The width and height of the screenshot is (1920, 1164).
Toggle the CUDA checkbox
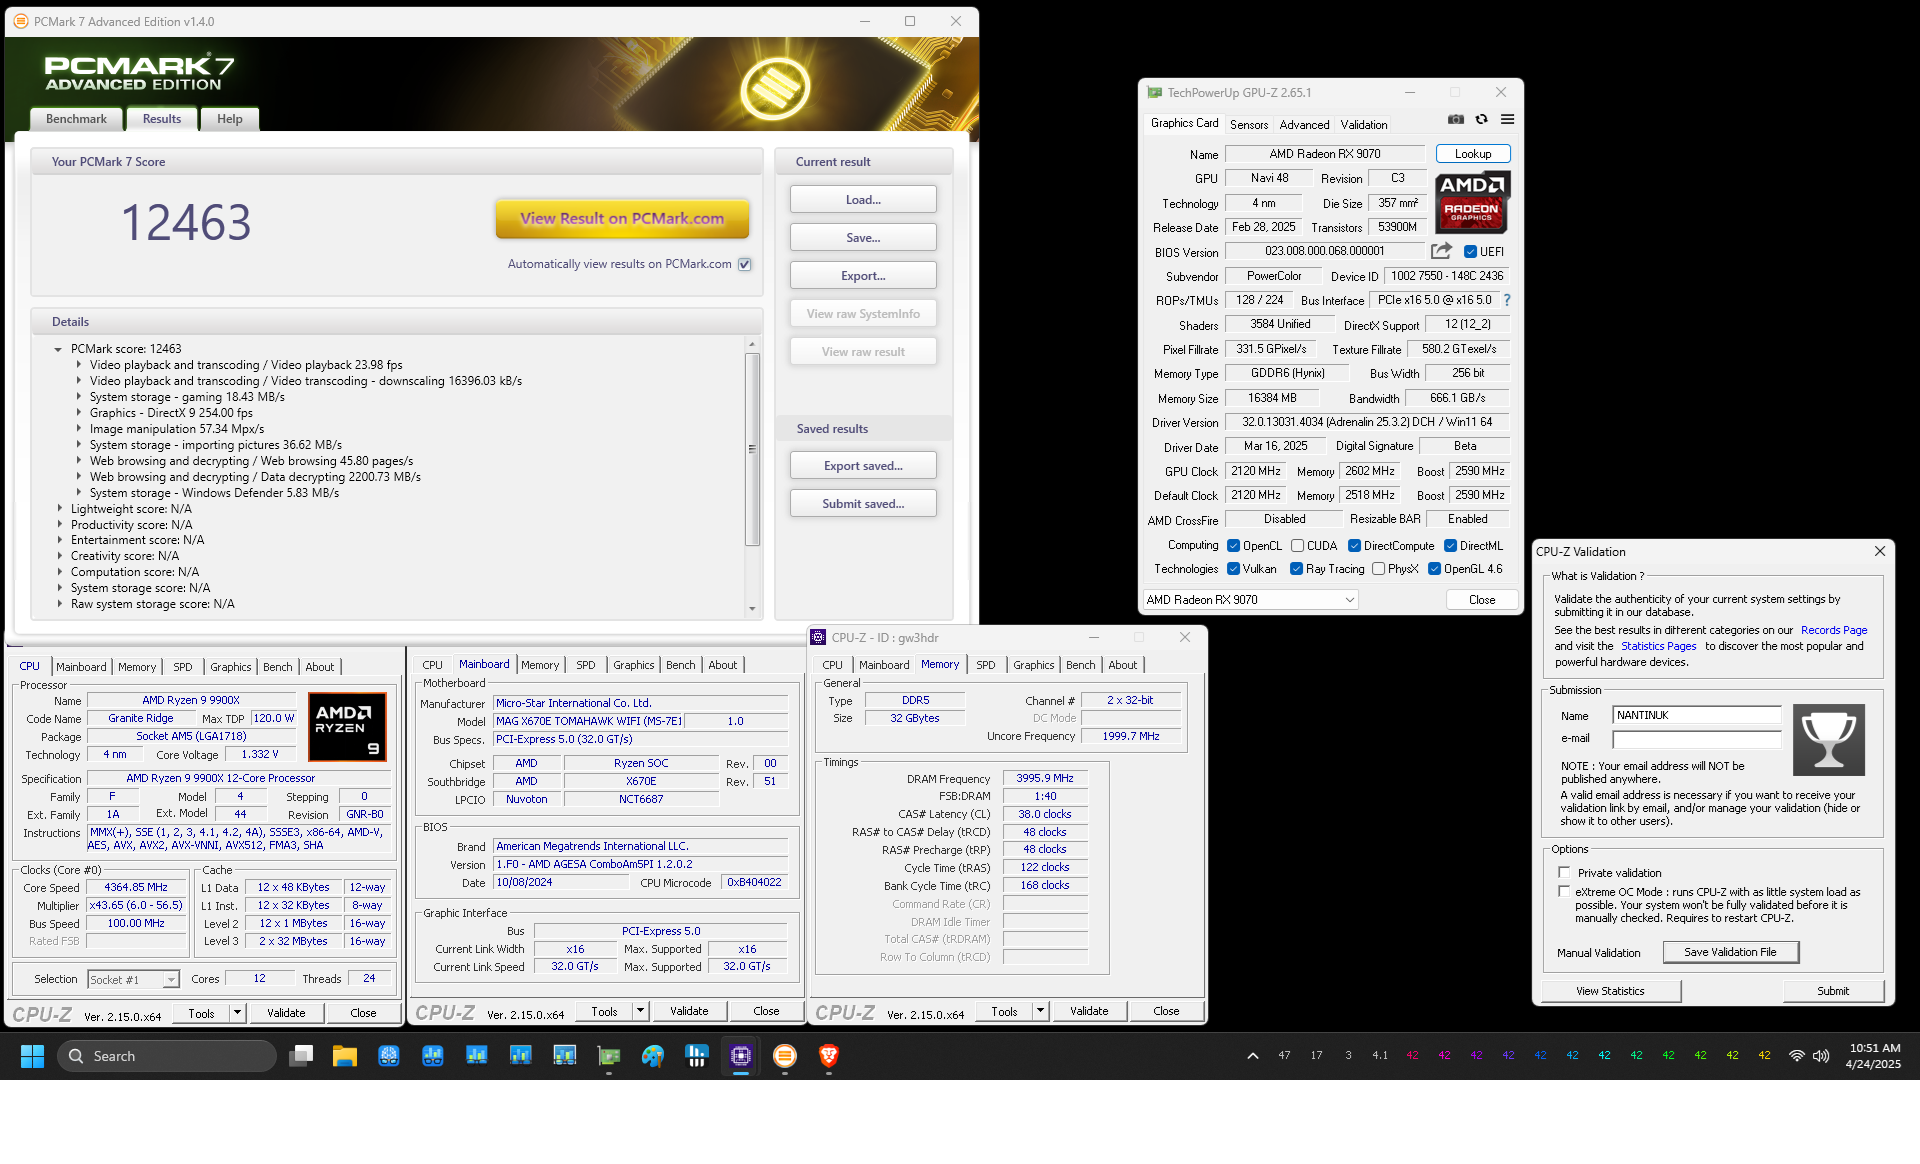tap(1297, 546)
